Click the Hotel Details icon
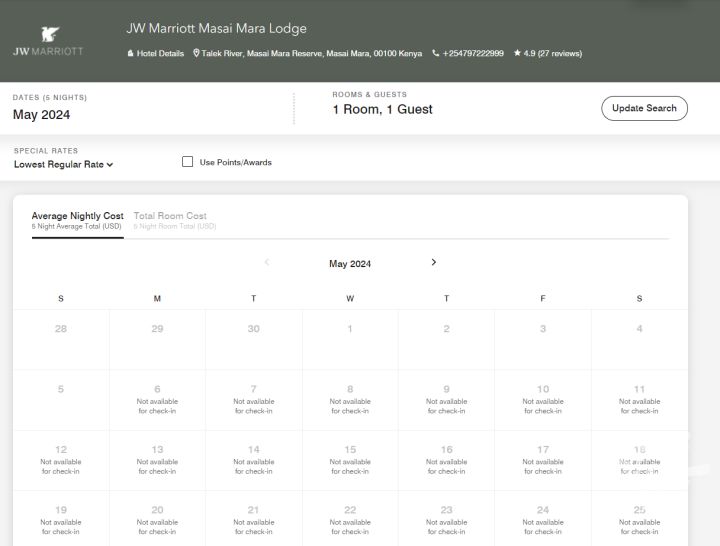720x546 pixels. pyautogui.click(x=130, y=53)
